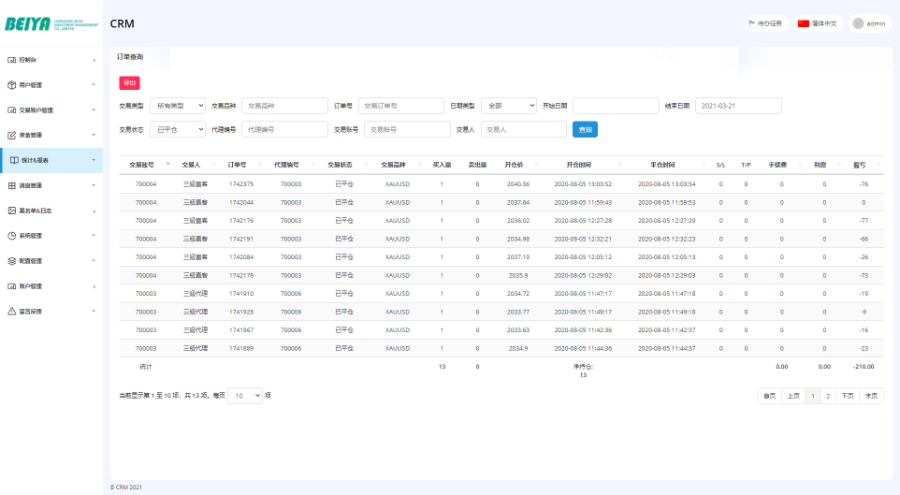The image size is (900, 495).
Task: Click the 待办任务 flag icon in header
Action: 752,23
